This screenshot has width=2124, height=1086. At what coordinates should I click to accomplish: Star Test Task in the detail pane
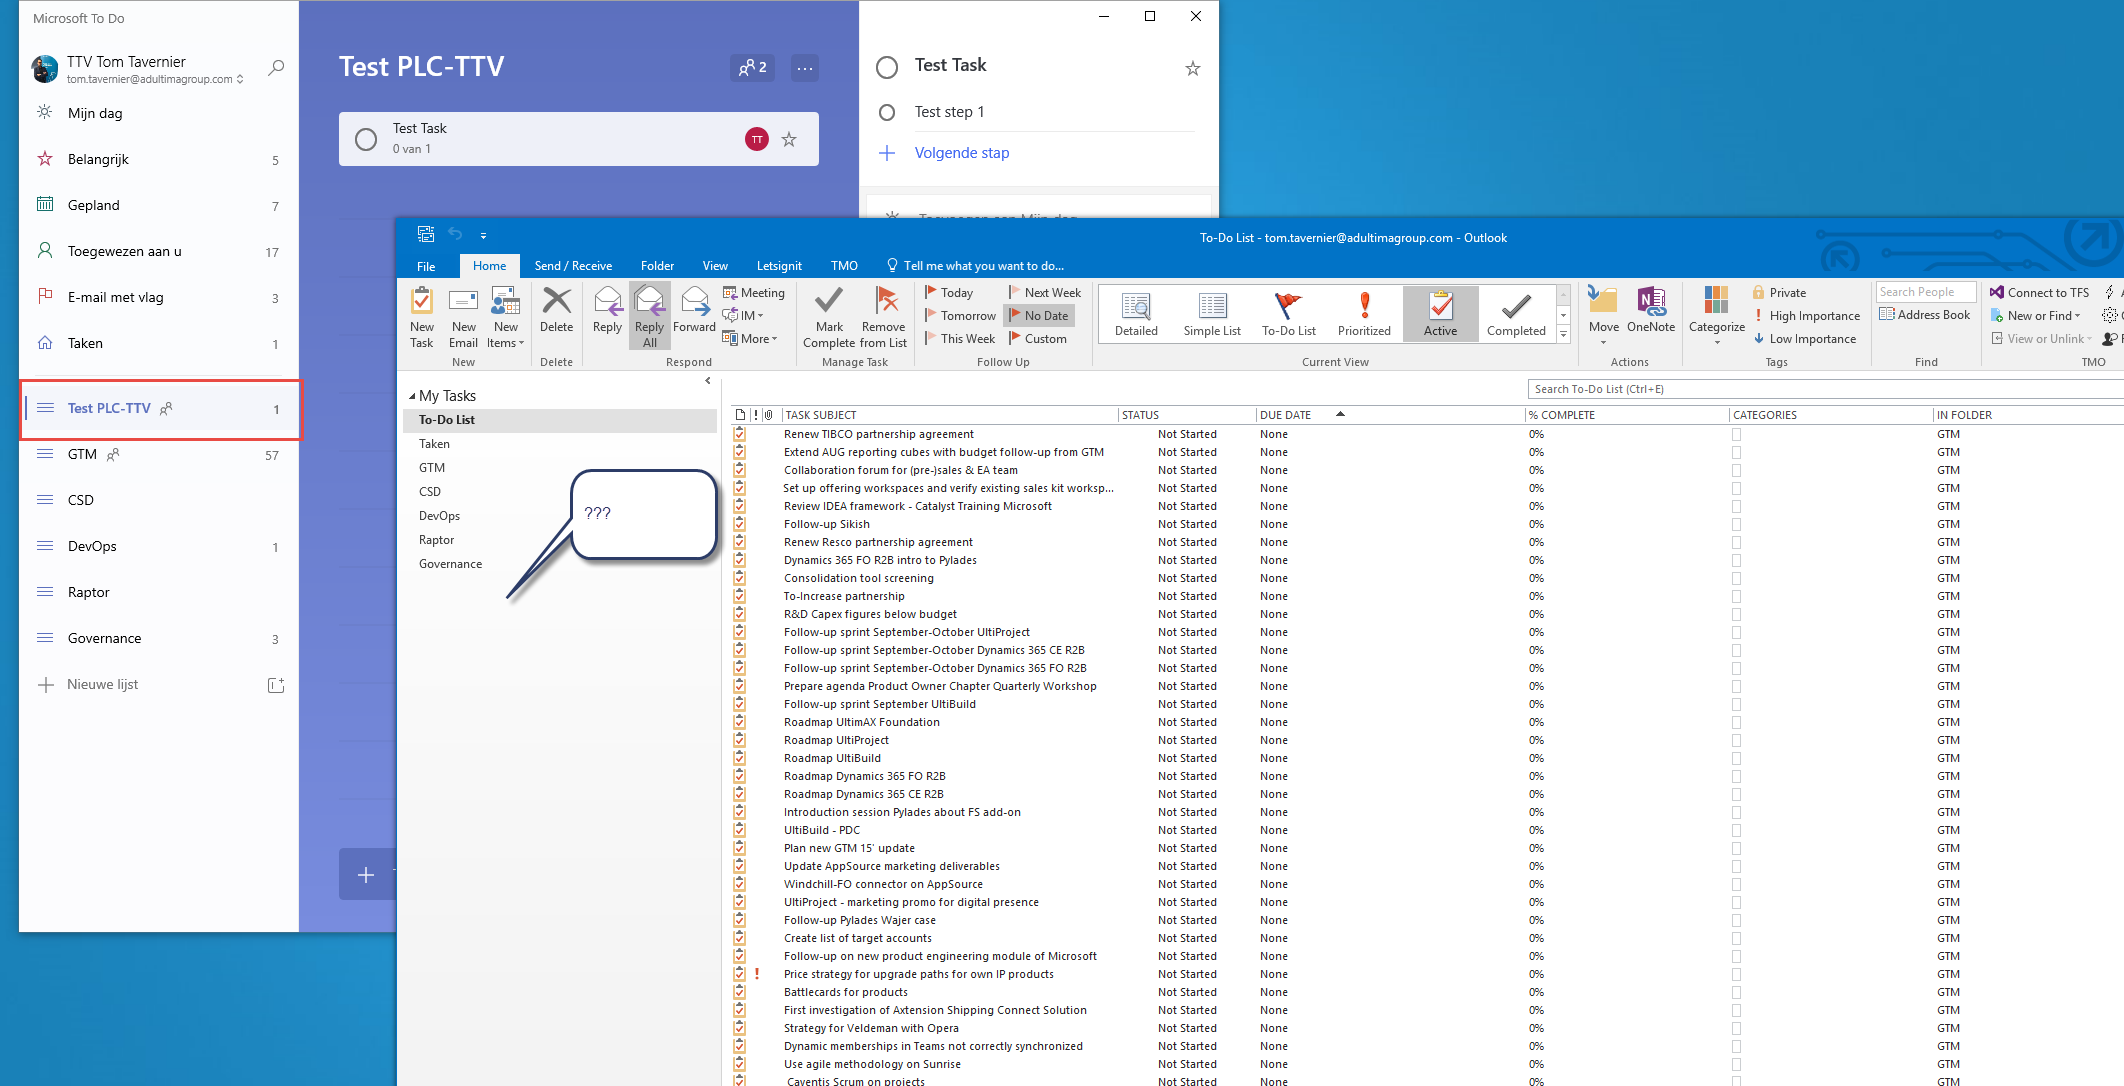(1192, 68)
